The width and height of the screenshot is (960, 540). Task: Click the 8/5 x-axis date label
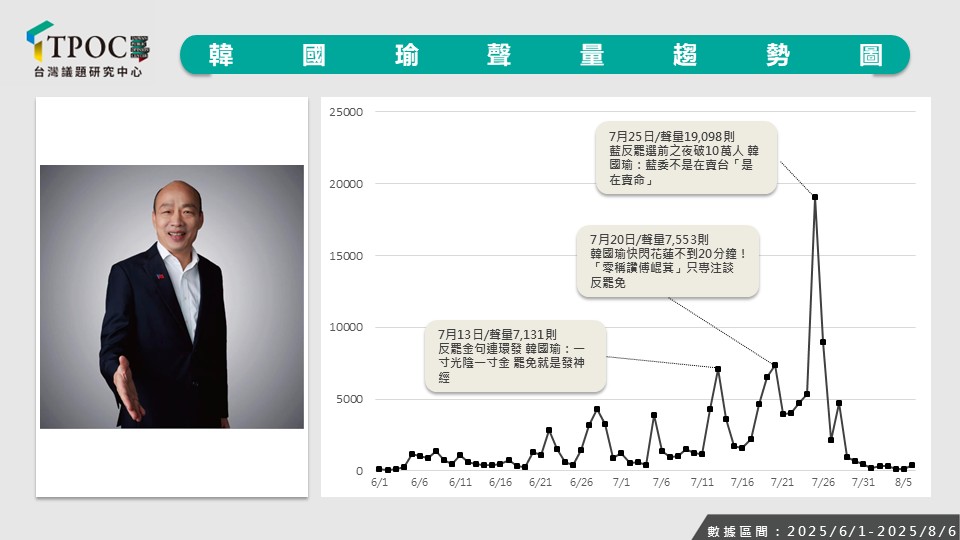(x=904, y=482)
